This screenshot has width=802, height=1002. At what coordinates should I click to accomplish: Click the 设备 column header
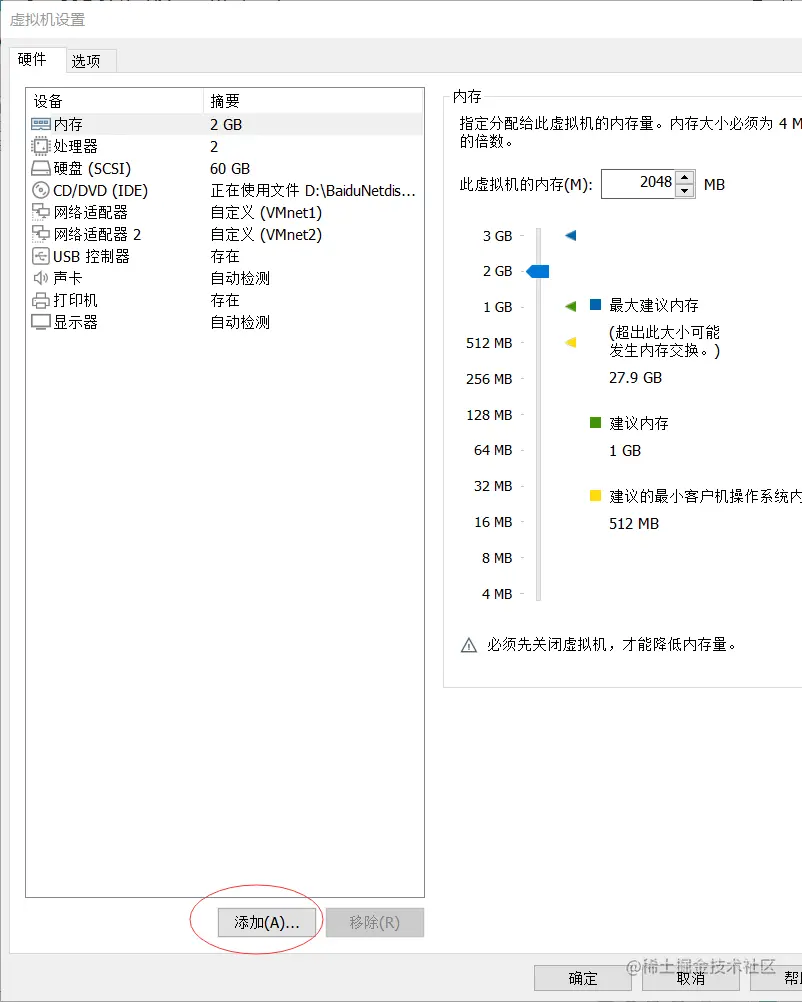coord(114,101)
